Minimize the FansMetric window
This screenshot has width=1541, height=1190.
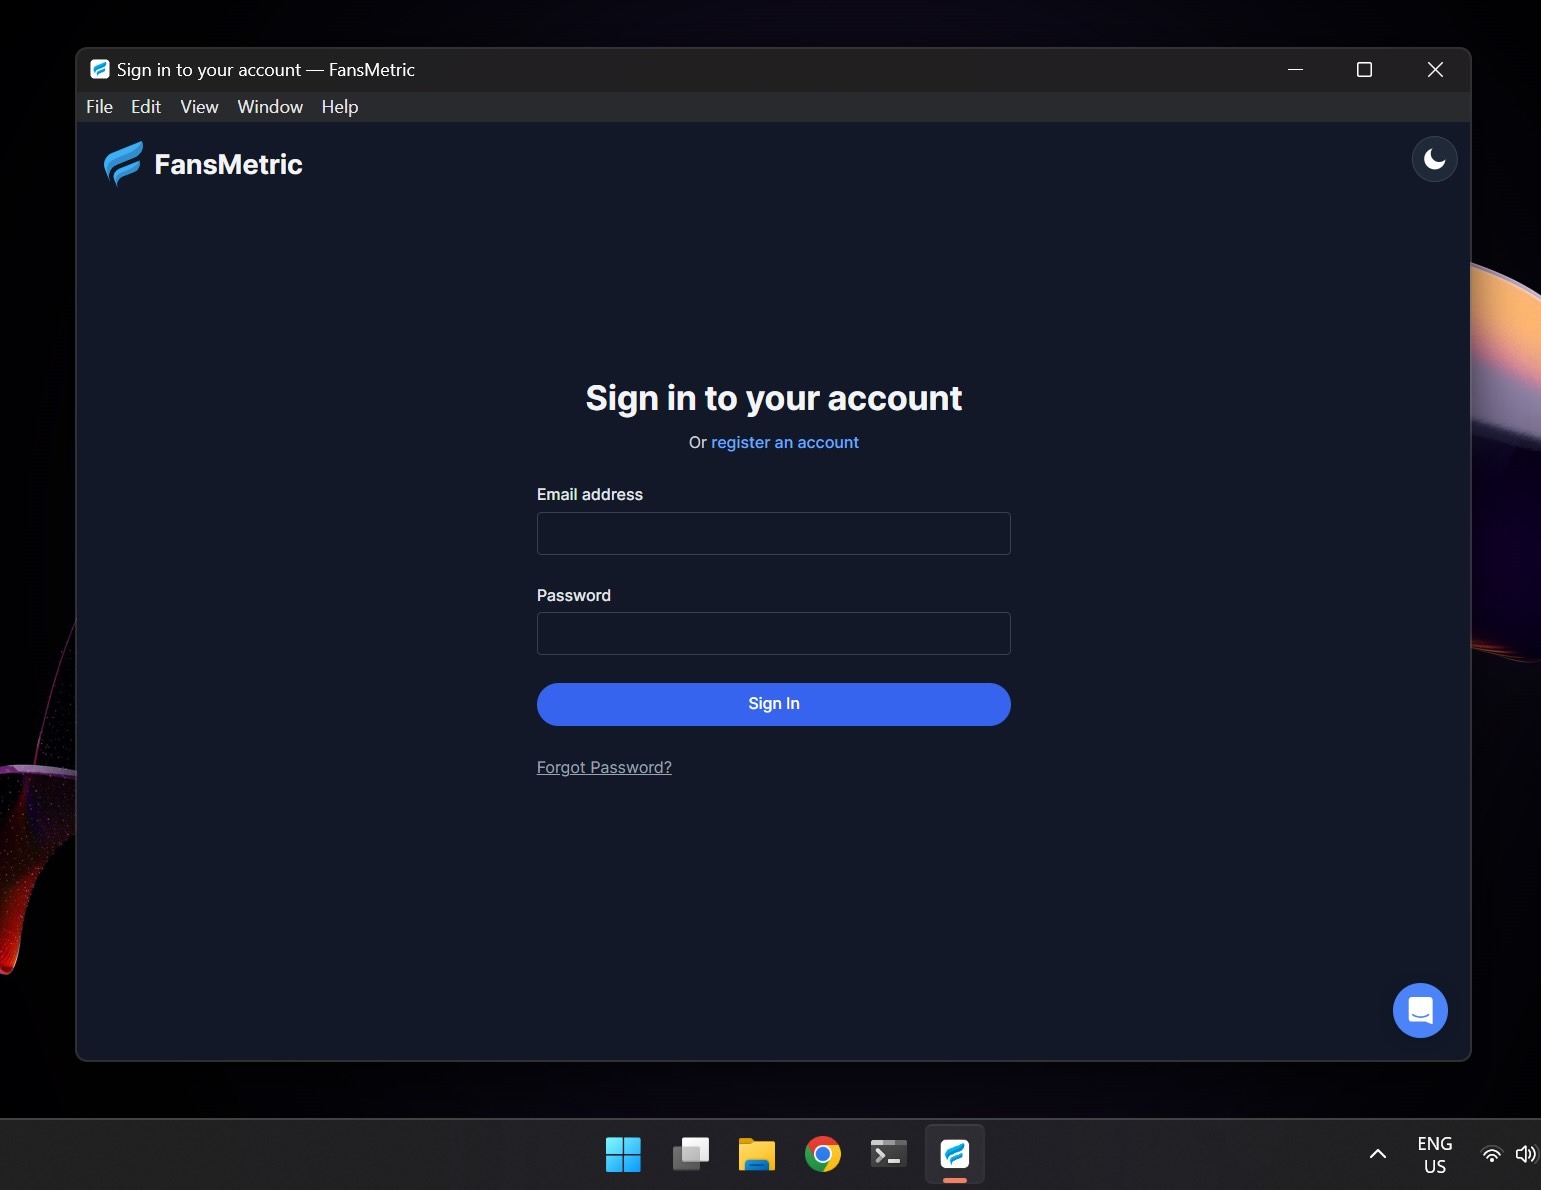tap(1295, 70)
